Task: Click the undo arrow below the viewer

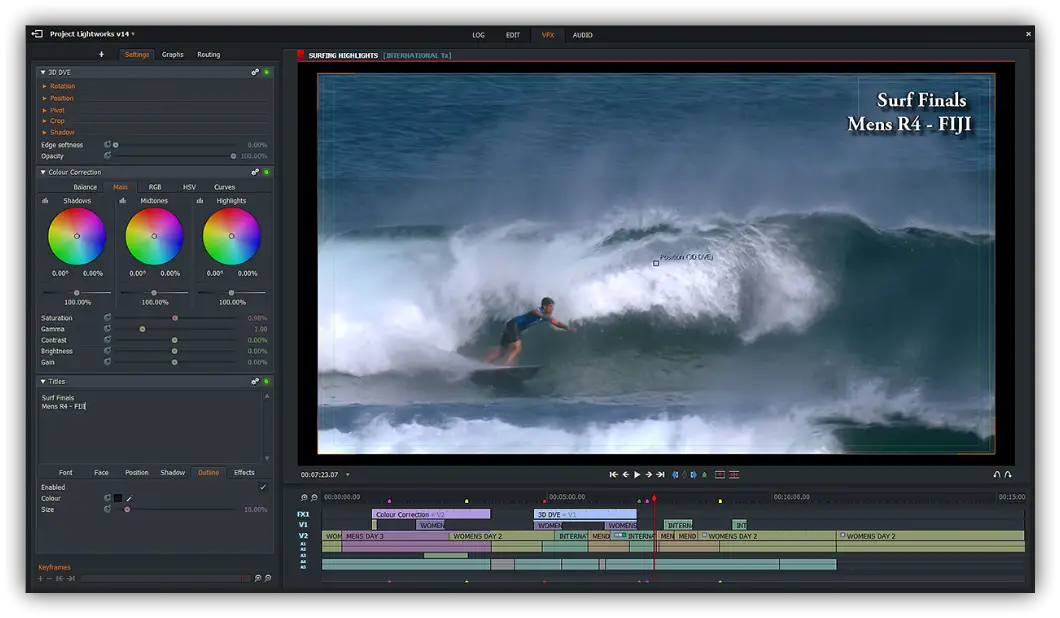Action: [996, 475]
